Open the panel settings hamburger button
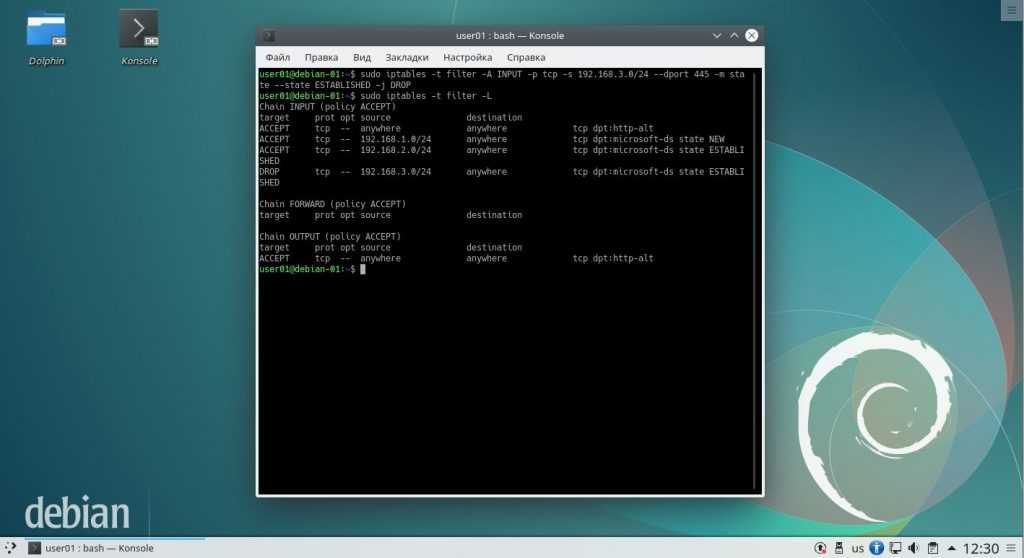 coord(1013,548)
